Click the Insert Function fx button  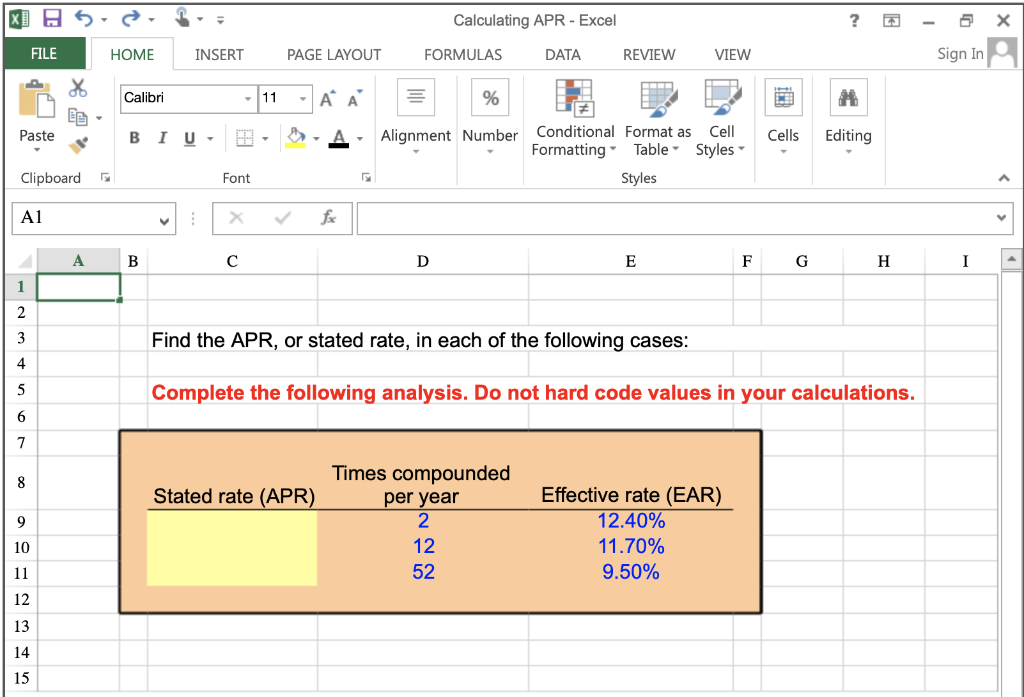(x=330, y=218)
